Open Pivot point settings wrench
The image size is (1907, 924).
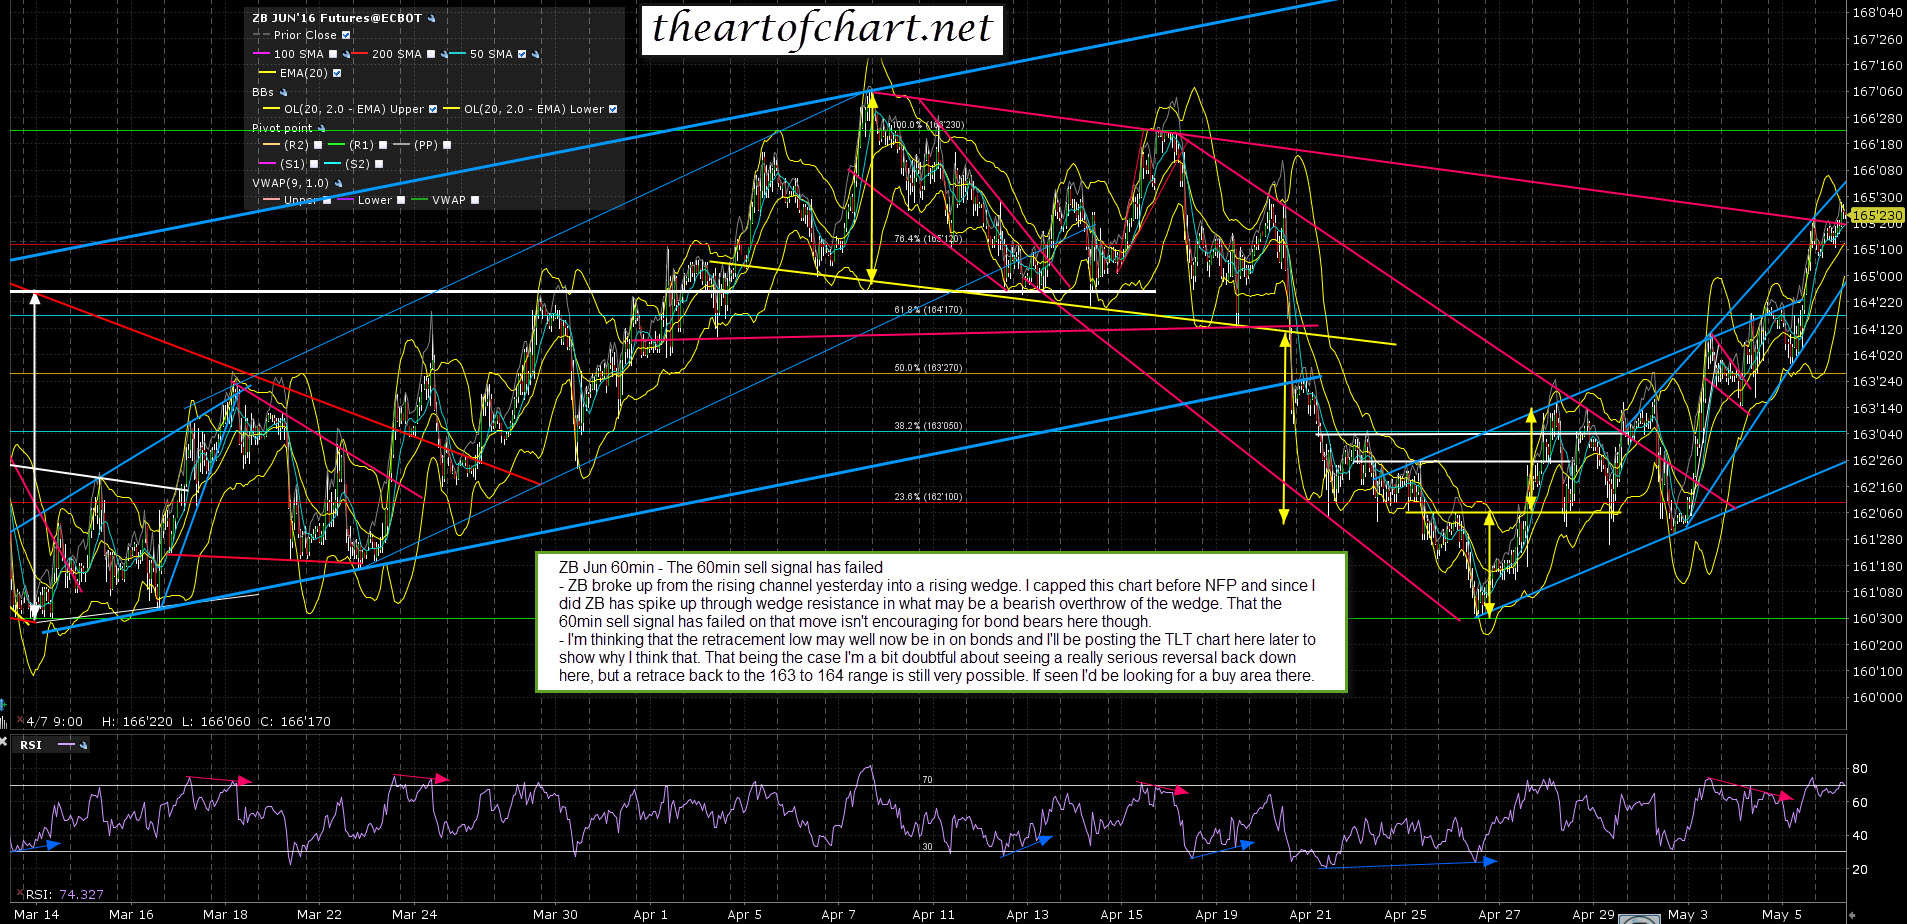pos(321,128)
